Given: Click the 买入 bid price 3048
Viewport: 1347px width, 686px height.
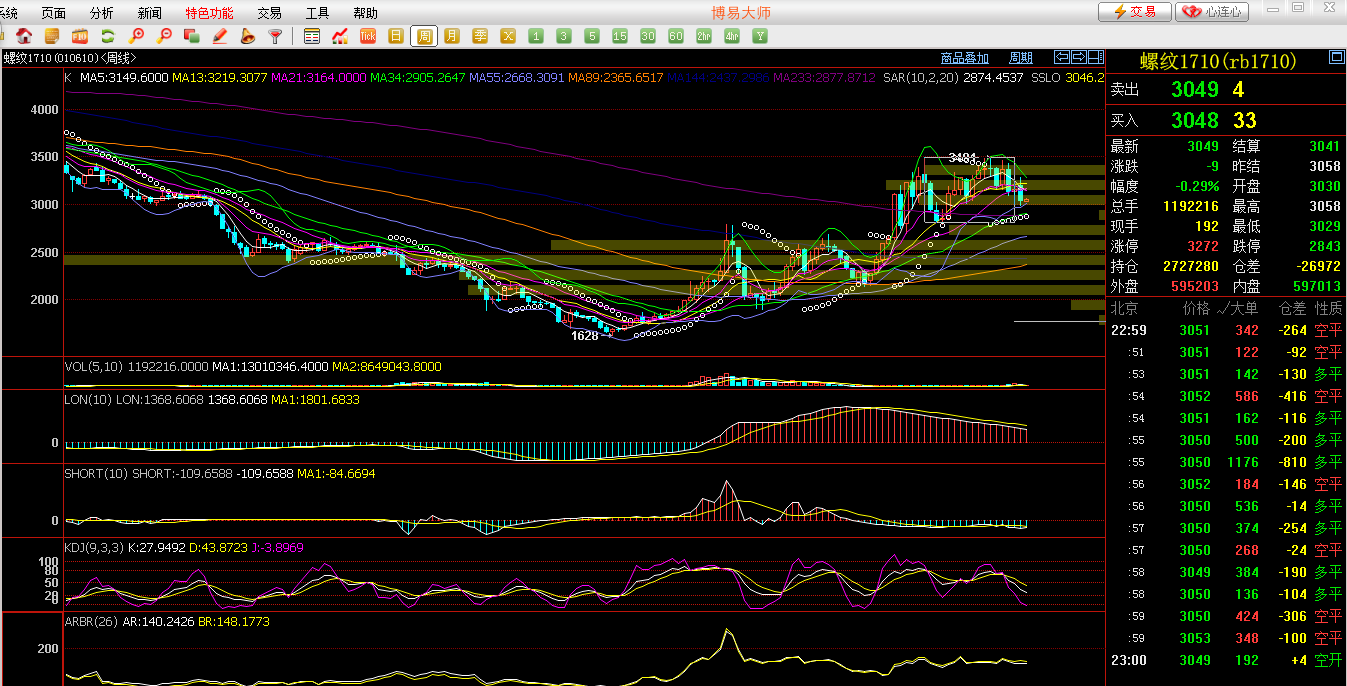Looking at the screenshot, I should pos(1195,120).
